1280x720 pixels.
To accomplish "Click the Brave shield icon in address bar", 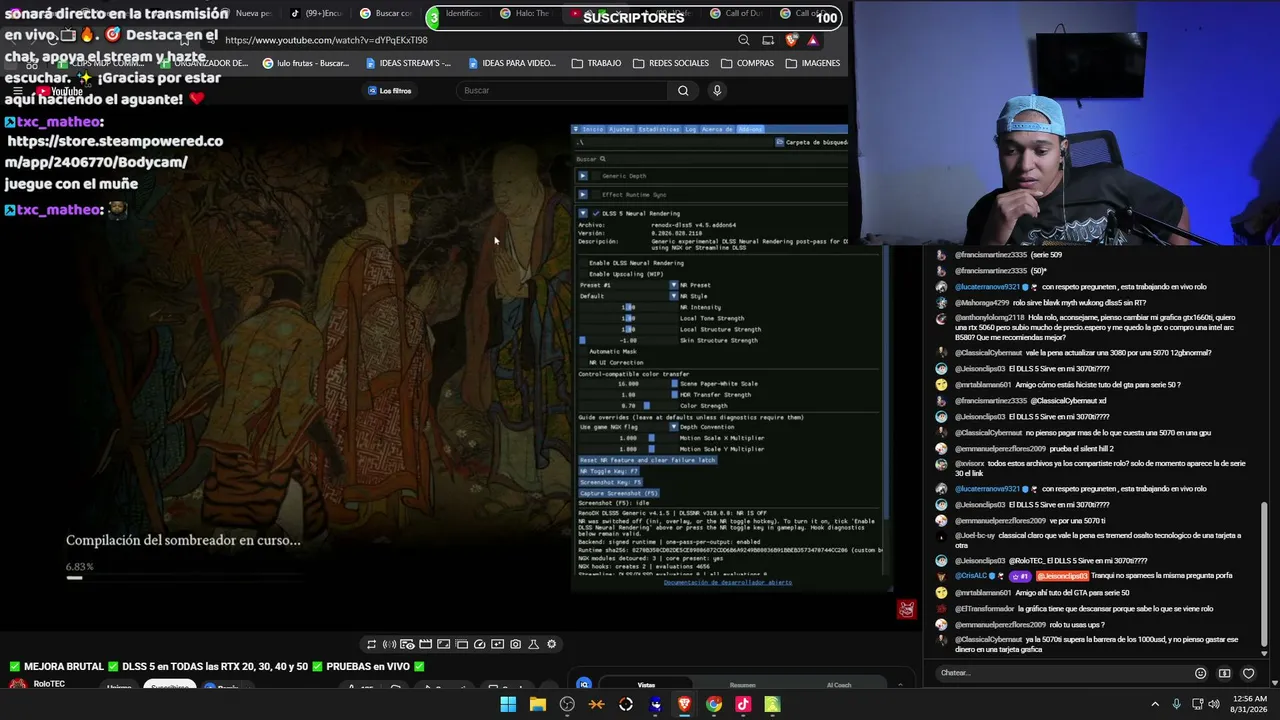I will click(791, 40).
